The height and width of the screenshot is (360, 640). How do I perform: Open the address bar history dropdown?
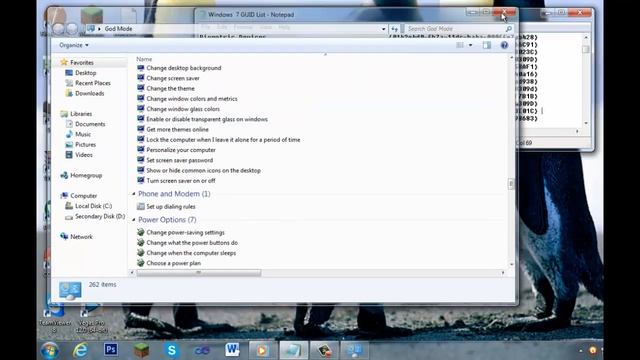pos(383,29)
